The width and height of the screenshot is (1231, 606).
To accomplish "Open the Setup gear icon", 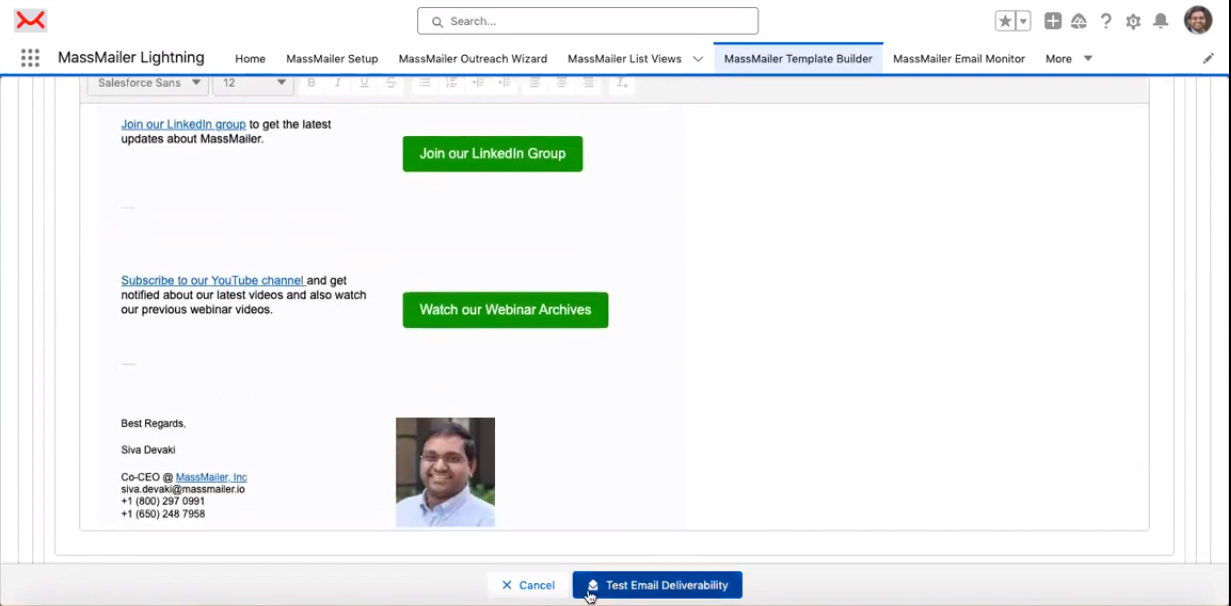I will (1133, 21).
